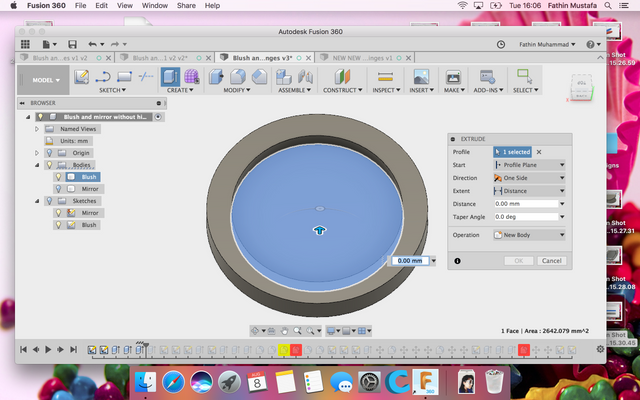
Task: Click the timeline play button
Action: pyautogui.click(x=48, y=349)
